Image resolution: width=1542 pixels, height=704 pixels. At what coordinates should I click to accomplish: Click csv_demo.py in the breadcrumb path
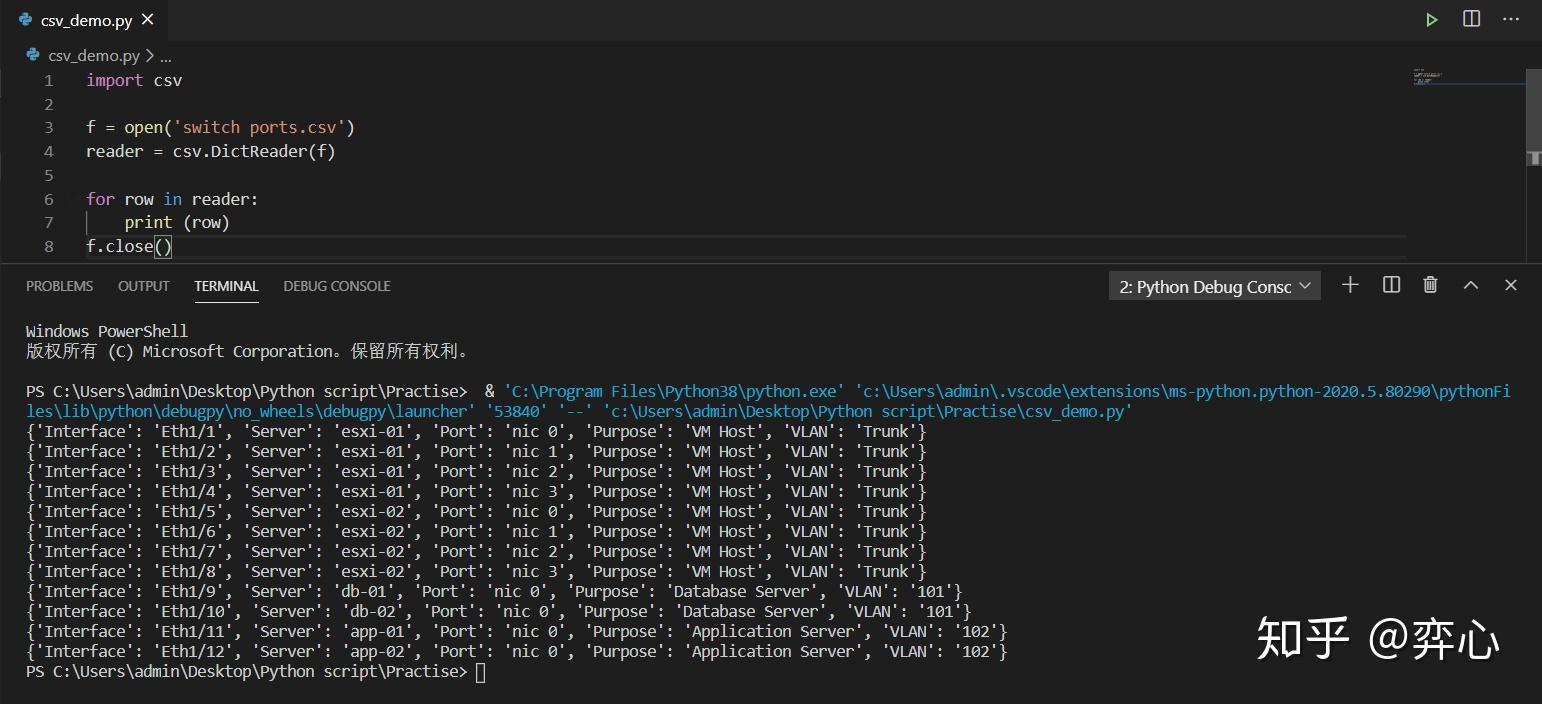click(93, 56)
